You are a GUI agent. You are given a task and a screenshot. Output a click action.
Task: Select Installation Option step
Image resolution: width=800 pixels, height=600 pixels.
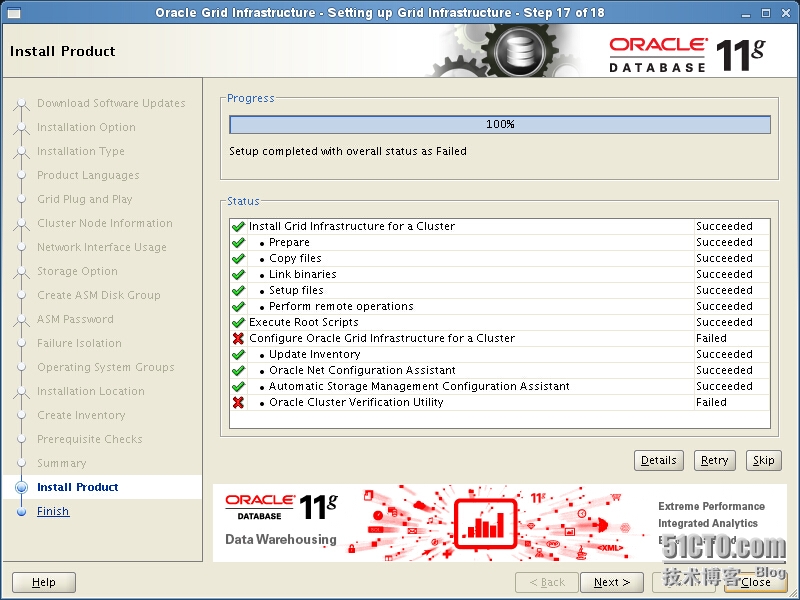pos(86,127)
